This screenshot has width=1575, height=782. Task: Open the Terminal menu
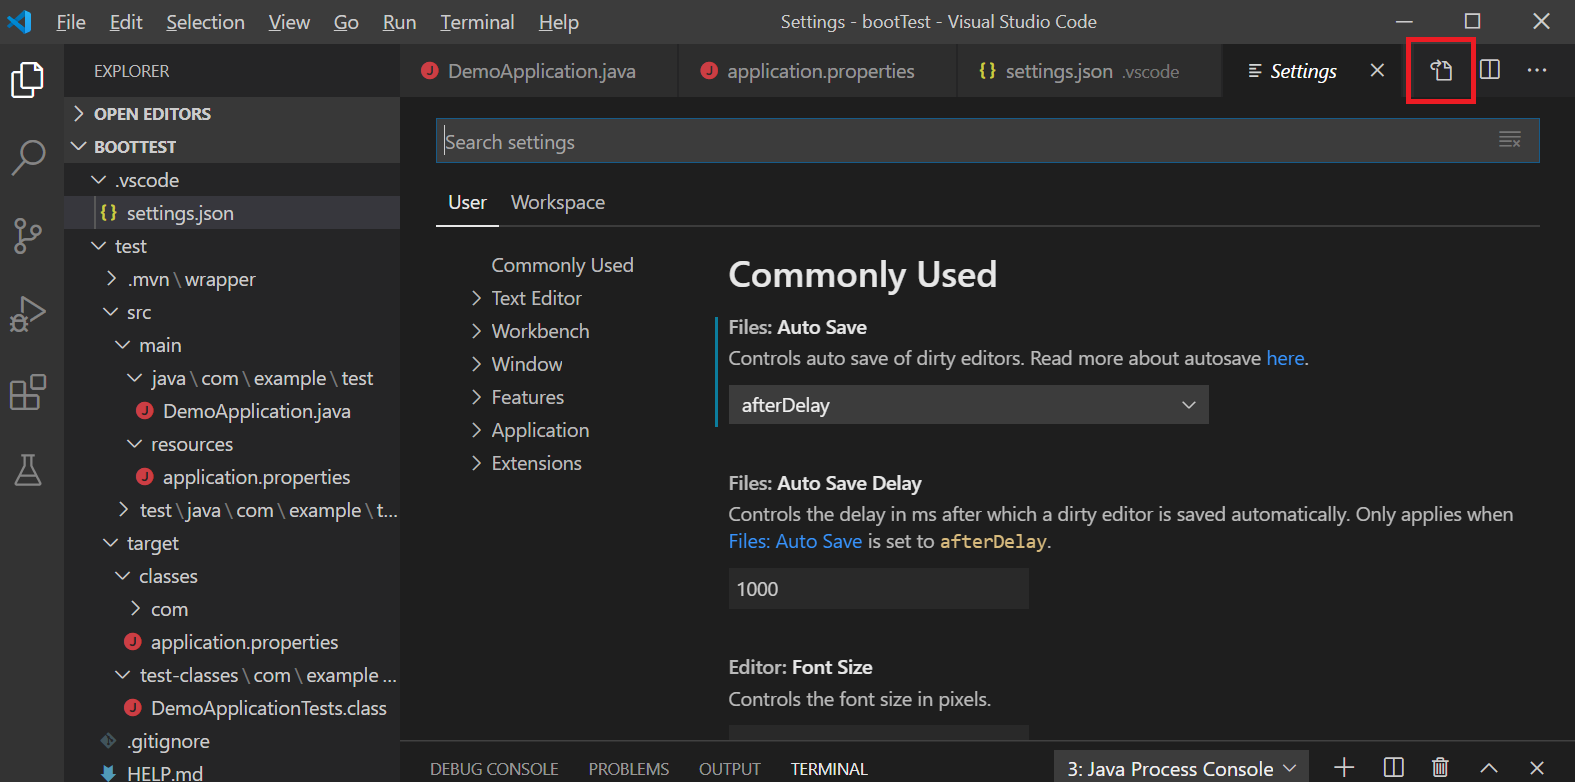[x=477, y=22]
